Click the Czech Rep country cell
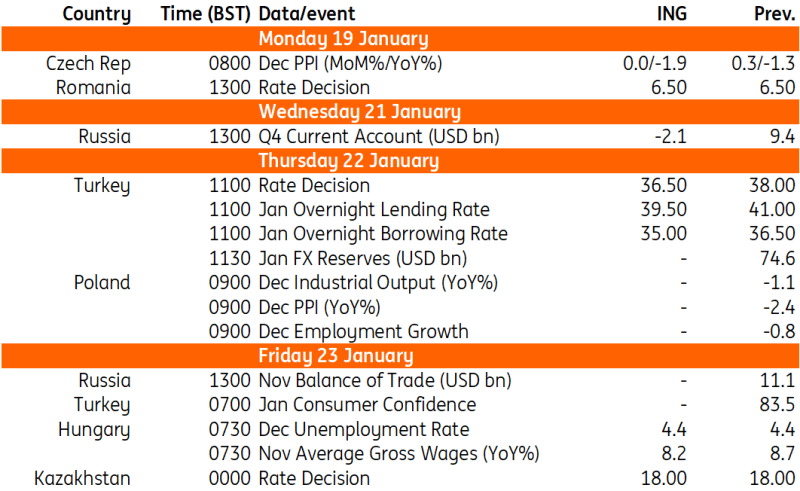This screenshot has height=491, width=800. 88,63
